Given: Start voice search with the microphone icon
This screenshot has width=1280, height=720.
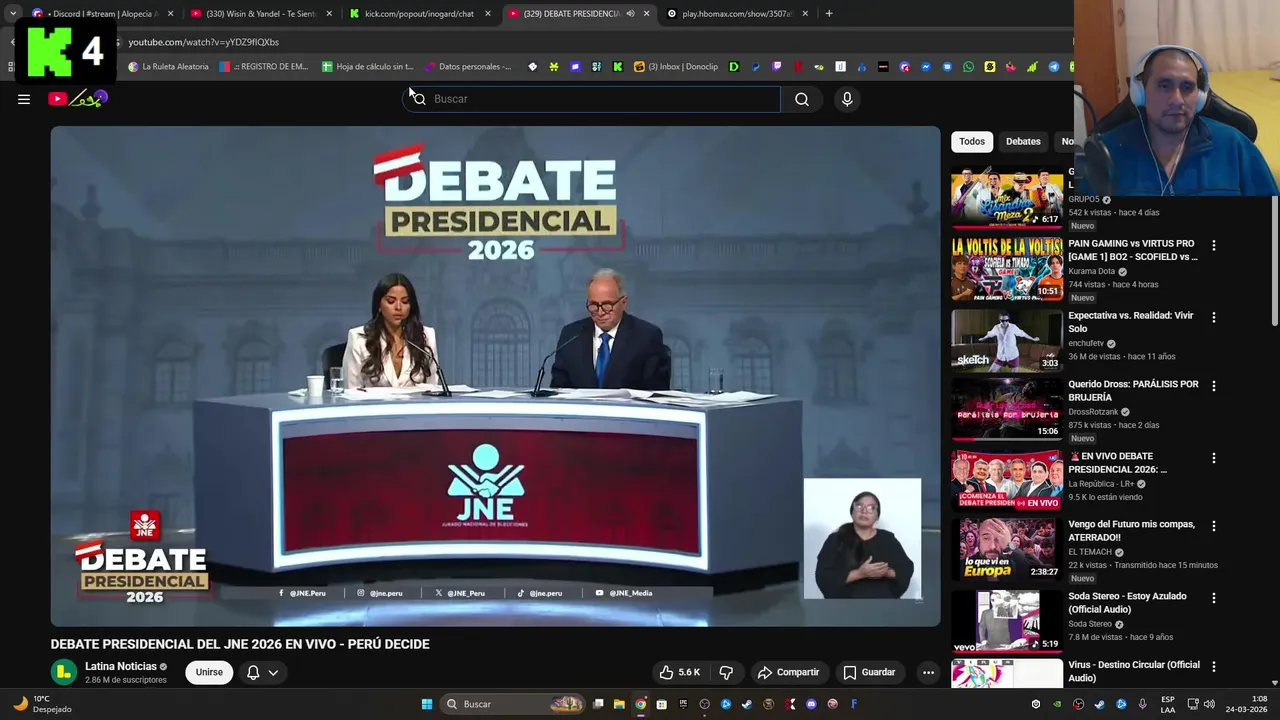Looking at the screenshot, I should [x=847, y=99].
